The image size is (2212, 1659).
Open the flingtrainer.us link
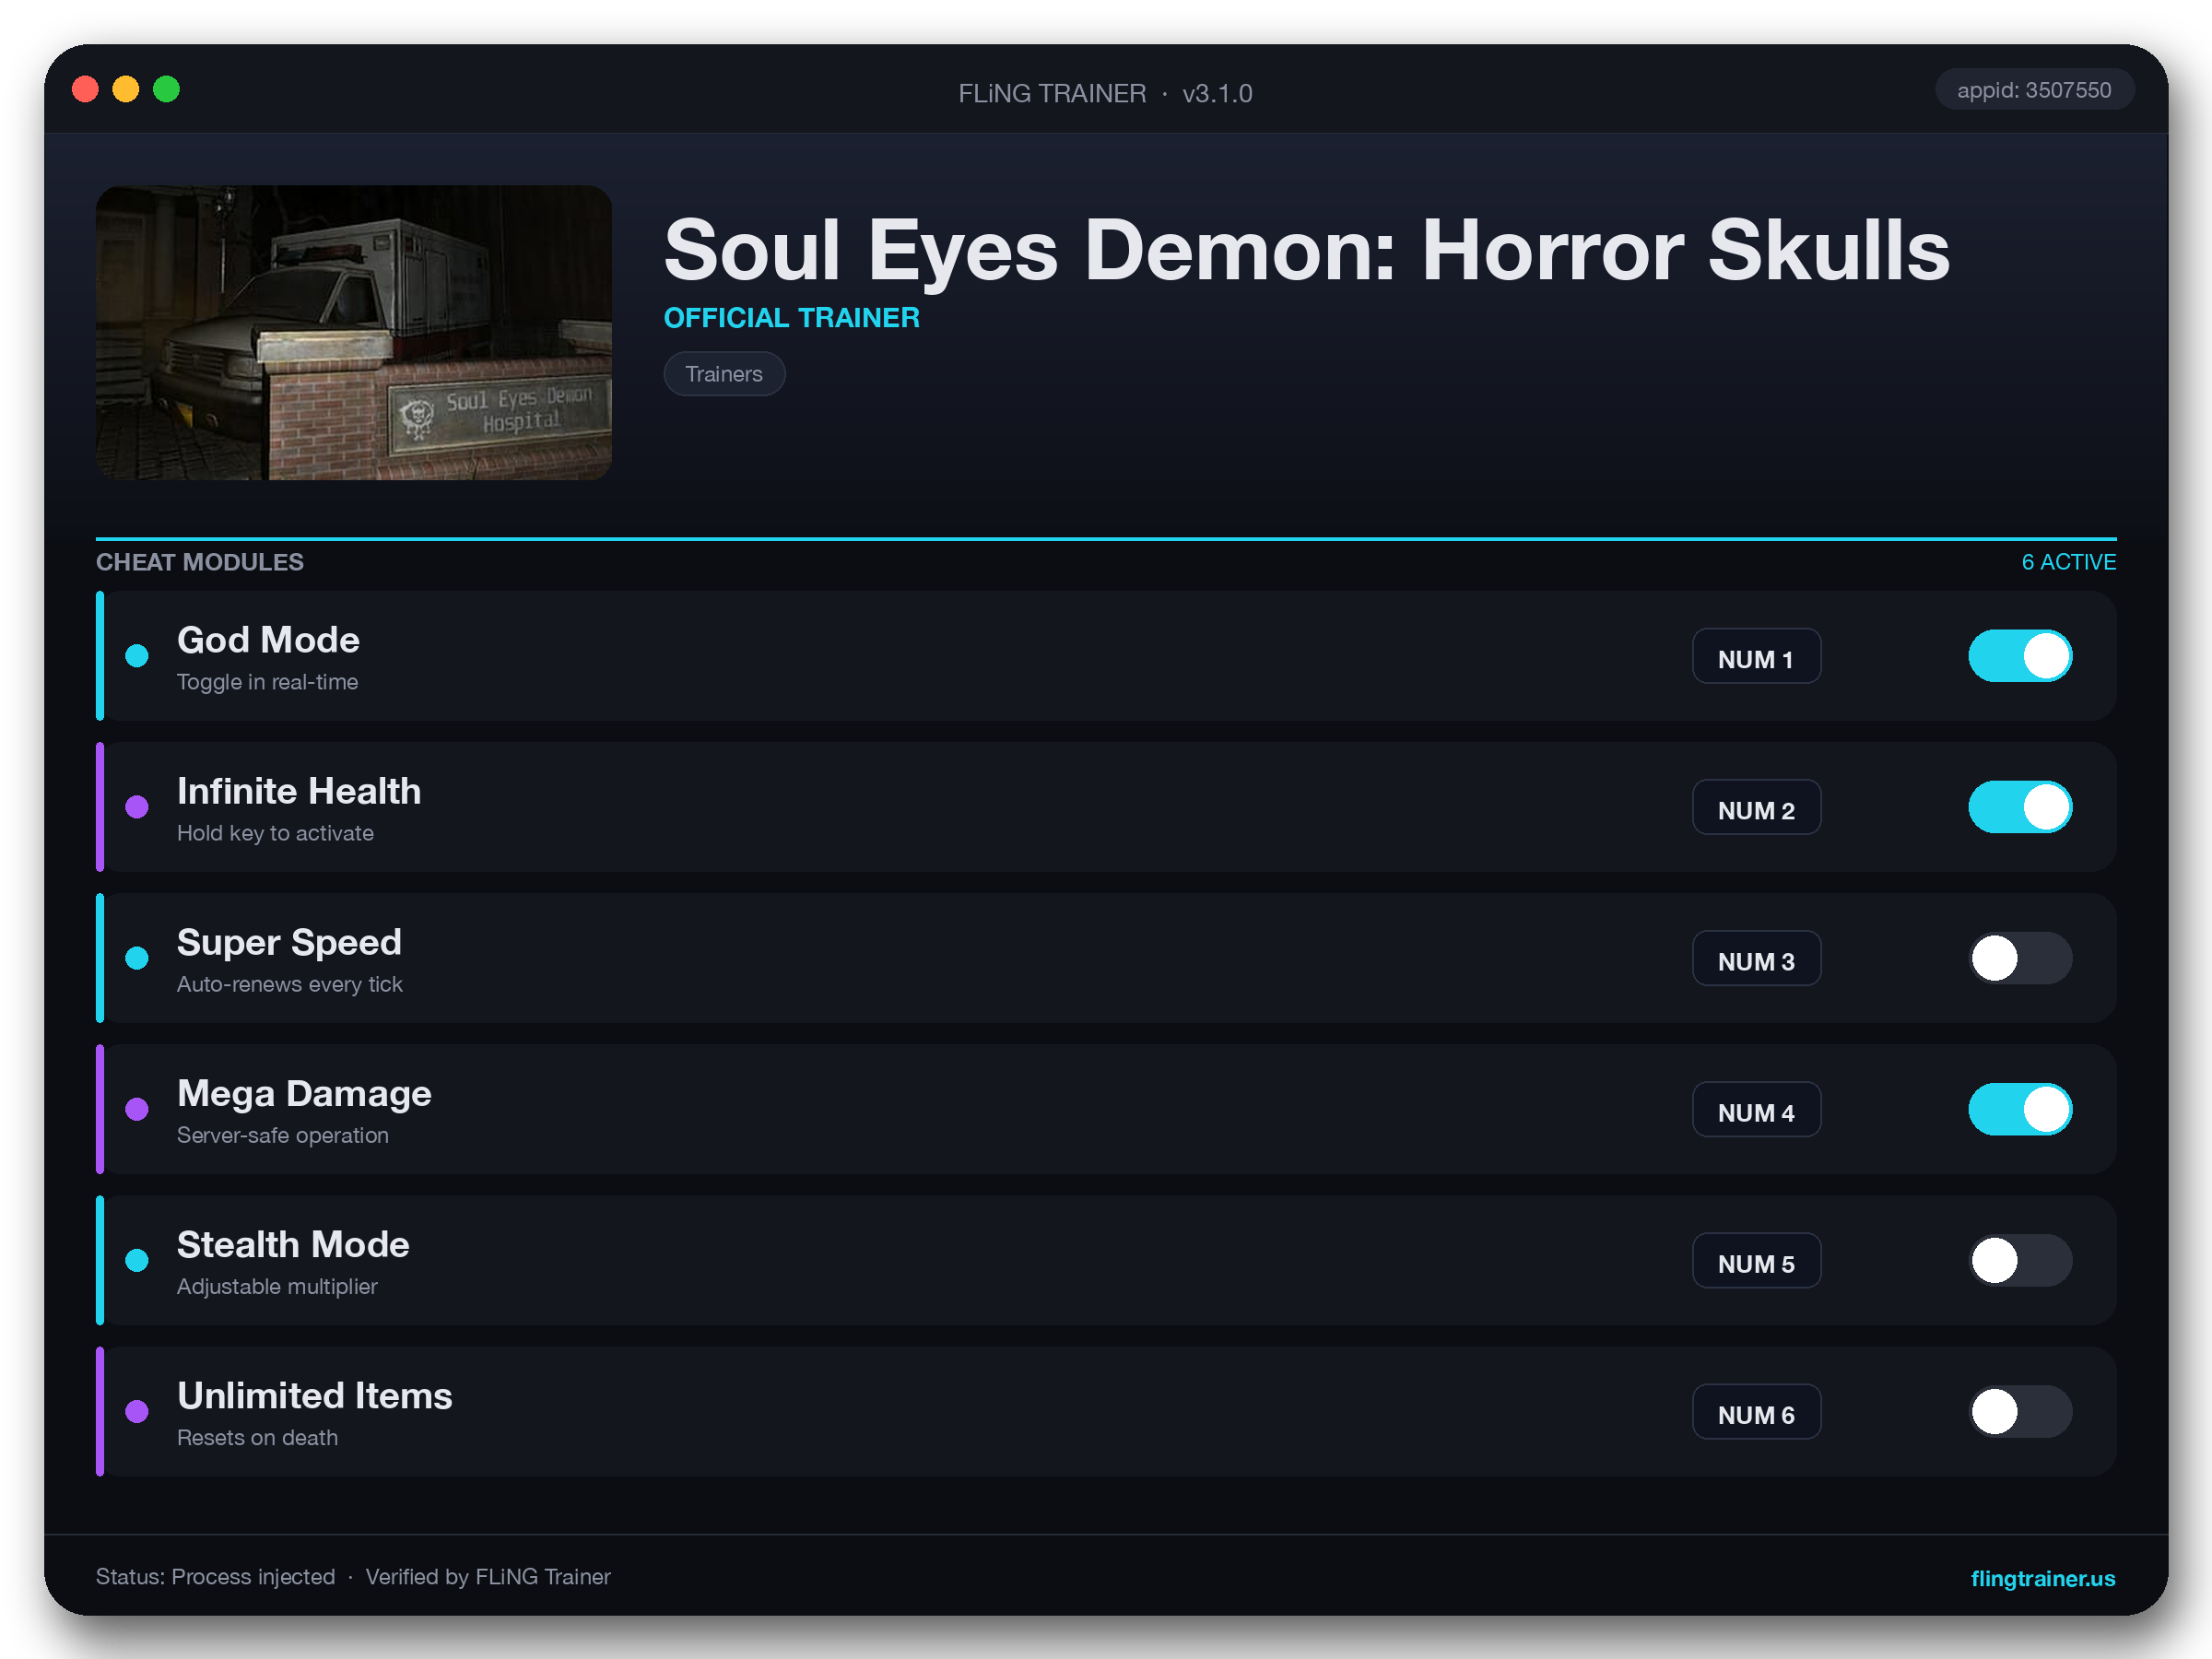[2042, 1578]
